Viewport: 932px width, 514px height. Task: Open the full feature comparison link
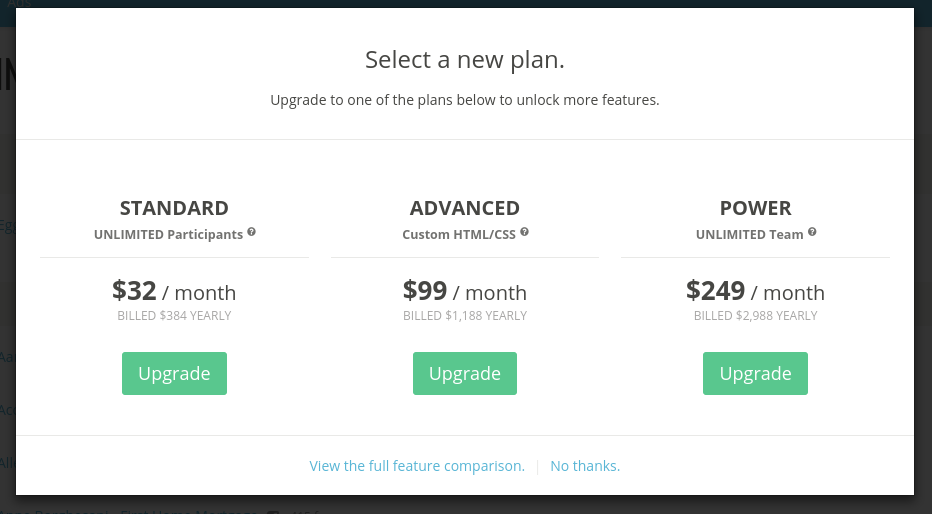pyautogui.click(x=417, y=466)
